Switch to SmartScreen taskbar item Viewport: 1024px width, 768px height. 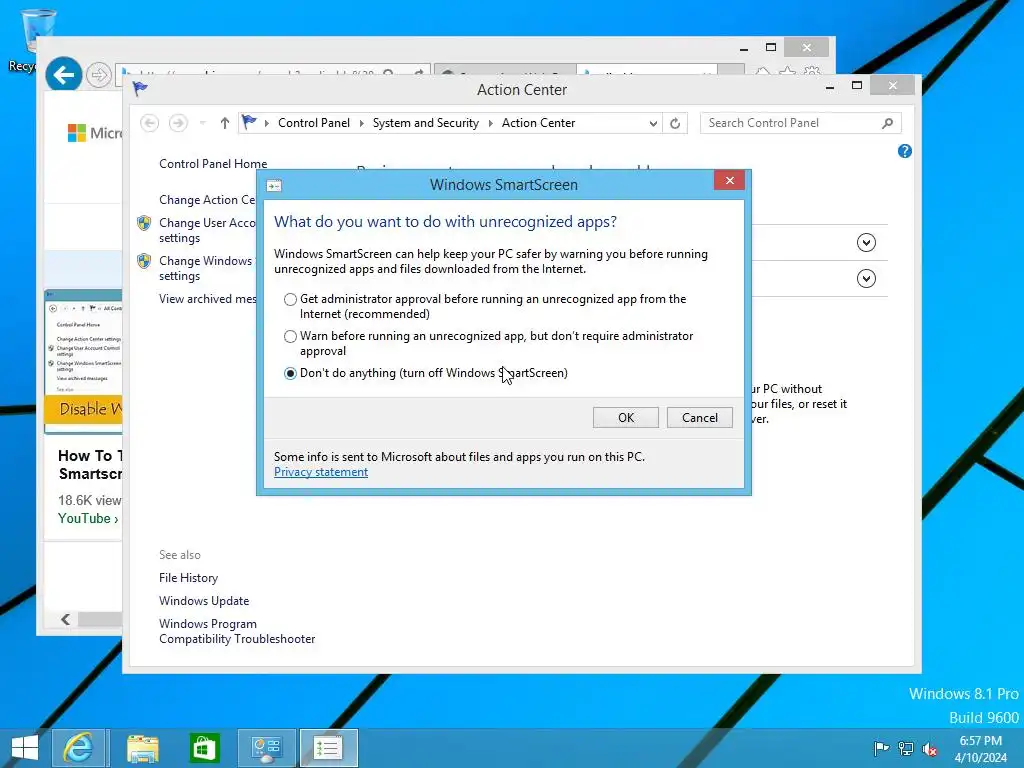coord(328,748)
